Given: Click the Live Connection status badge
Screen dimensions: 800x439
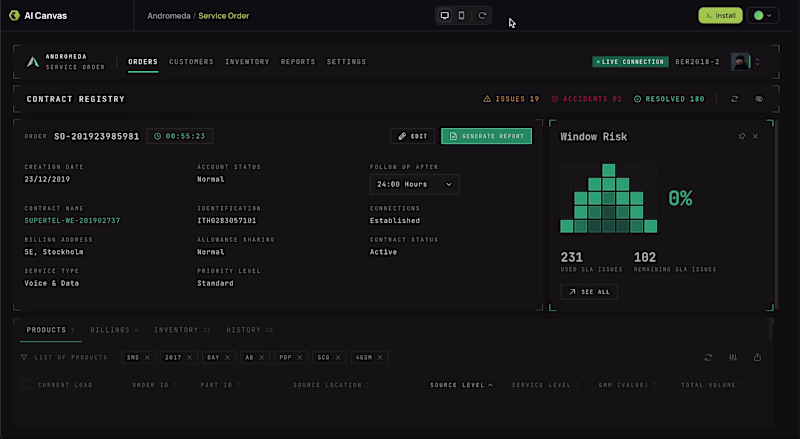Looking at the screenshot, I should coord(630,62).
